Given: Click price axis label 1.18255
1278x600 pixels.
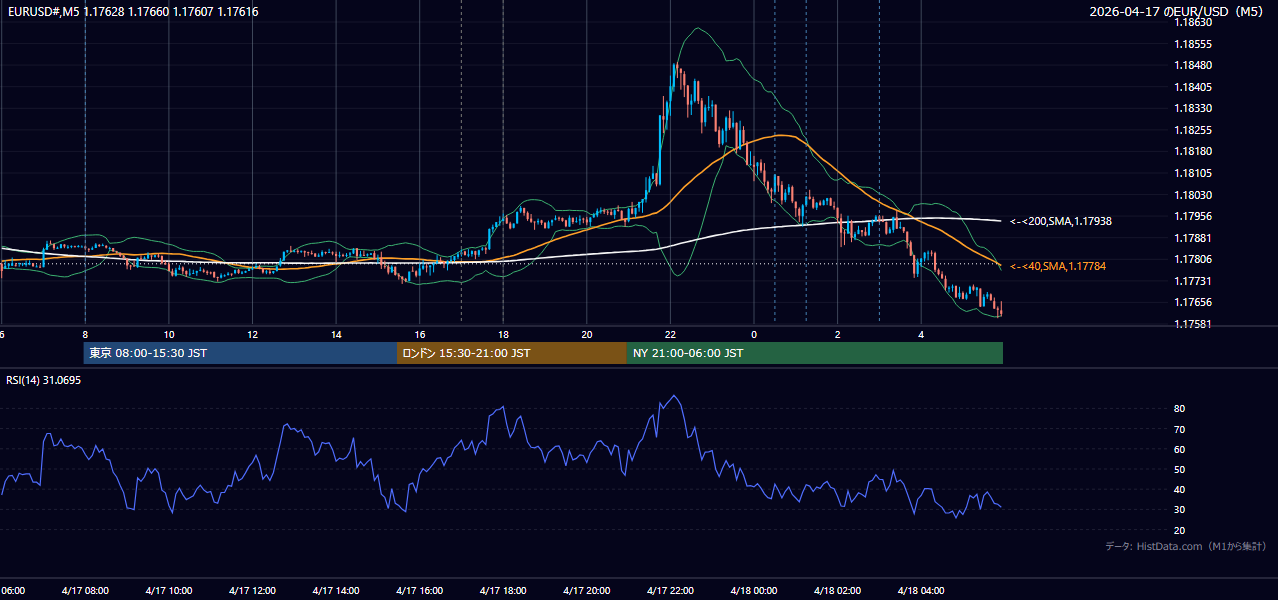Looking at the screenshot, I should click(x=1193, y=130).
